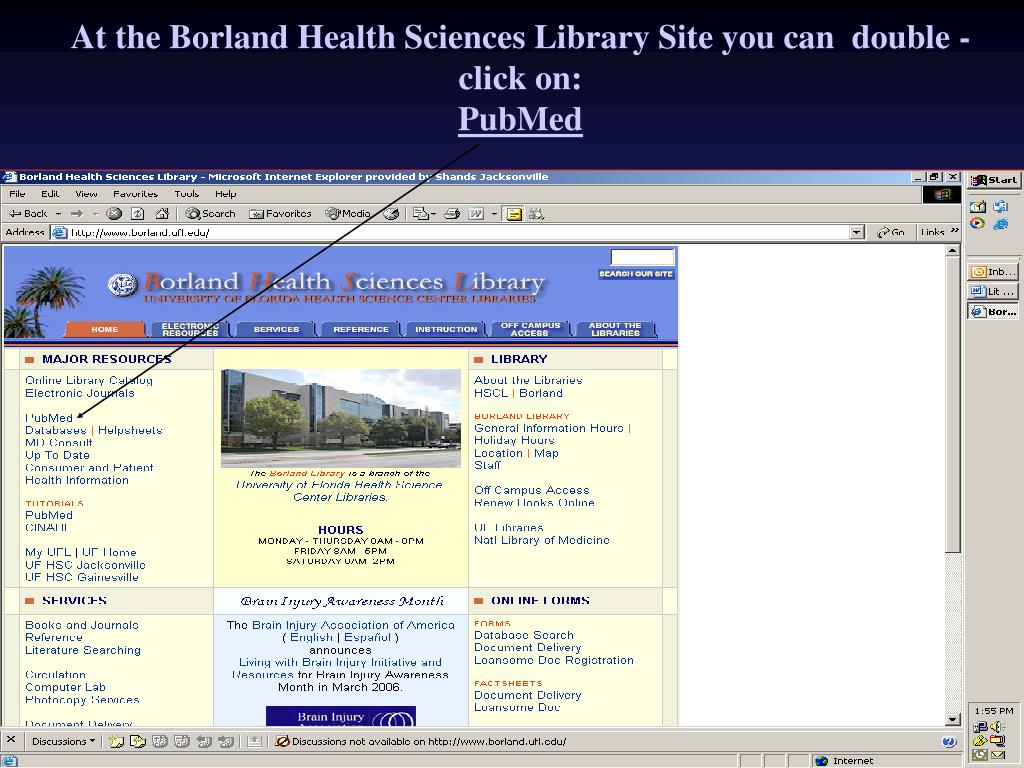Viewport: 1024px width, 768px height.
Task: Open the Loansome Doc Registration link
Action: [x=554, y=660]
